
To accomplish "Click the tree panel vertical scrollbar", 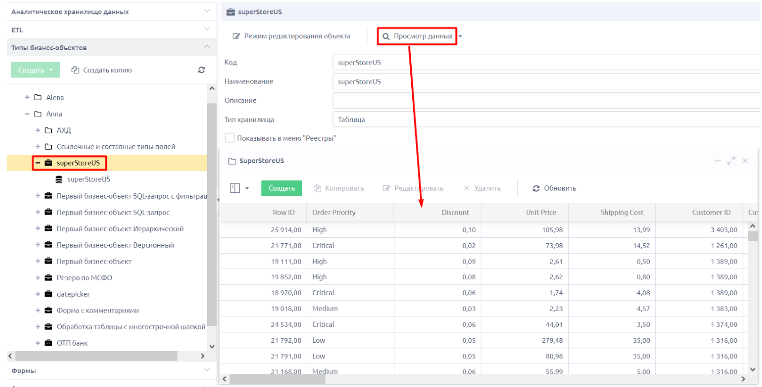I will click(x=211, y=214).
